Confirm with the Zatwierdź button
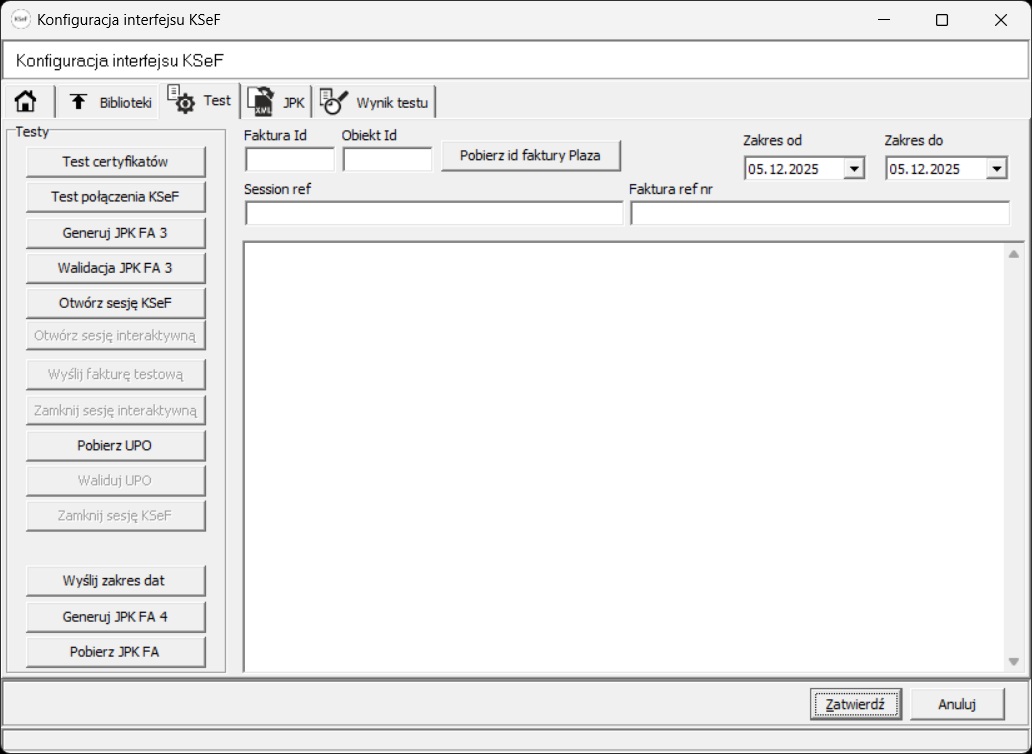 (x=856, y=704)
